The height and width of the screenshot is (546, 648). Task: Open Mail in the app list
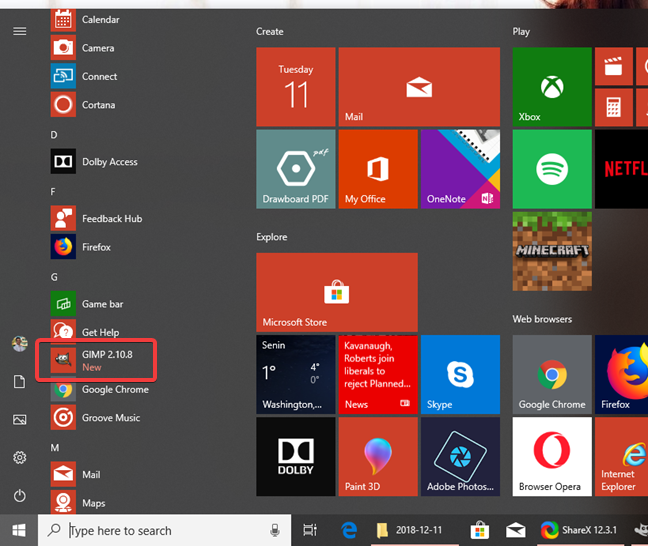[x=76, y=474]
